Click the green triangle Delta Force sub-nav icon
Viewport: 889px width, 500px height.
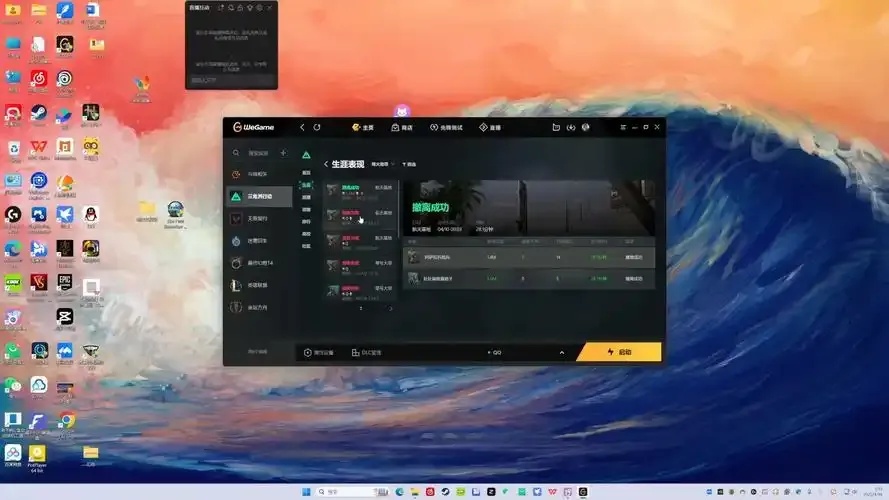coord(306,155)
